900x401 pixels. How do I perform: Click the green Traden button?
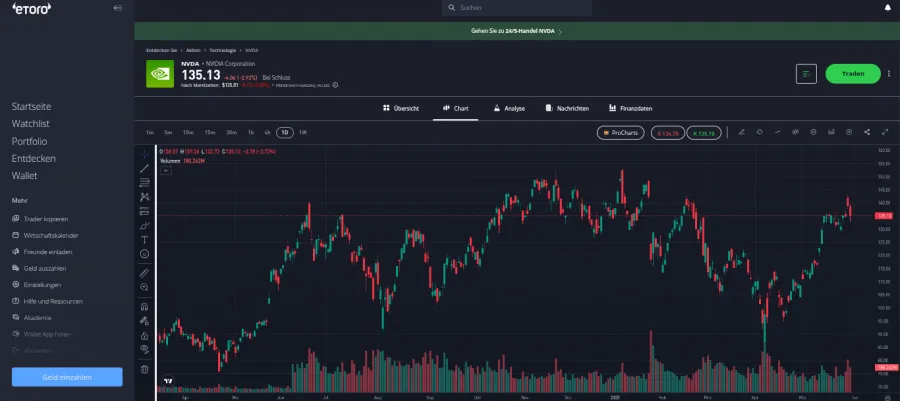tap(853, 74)
